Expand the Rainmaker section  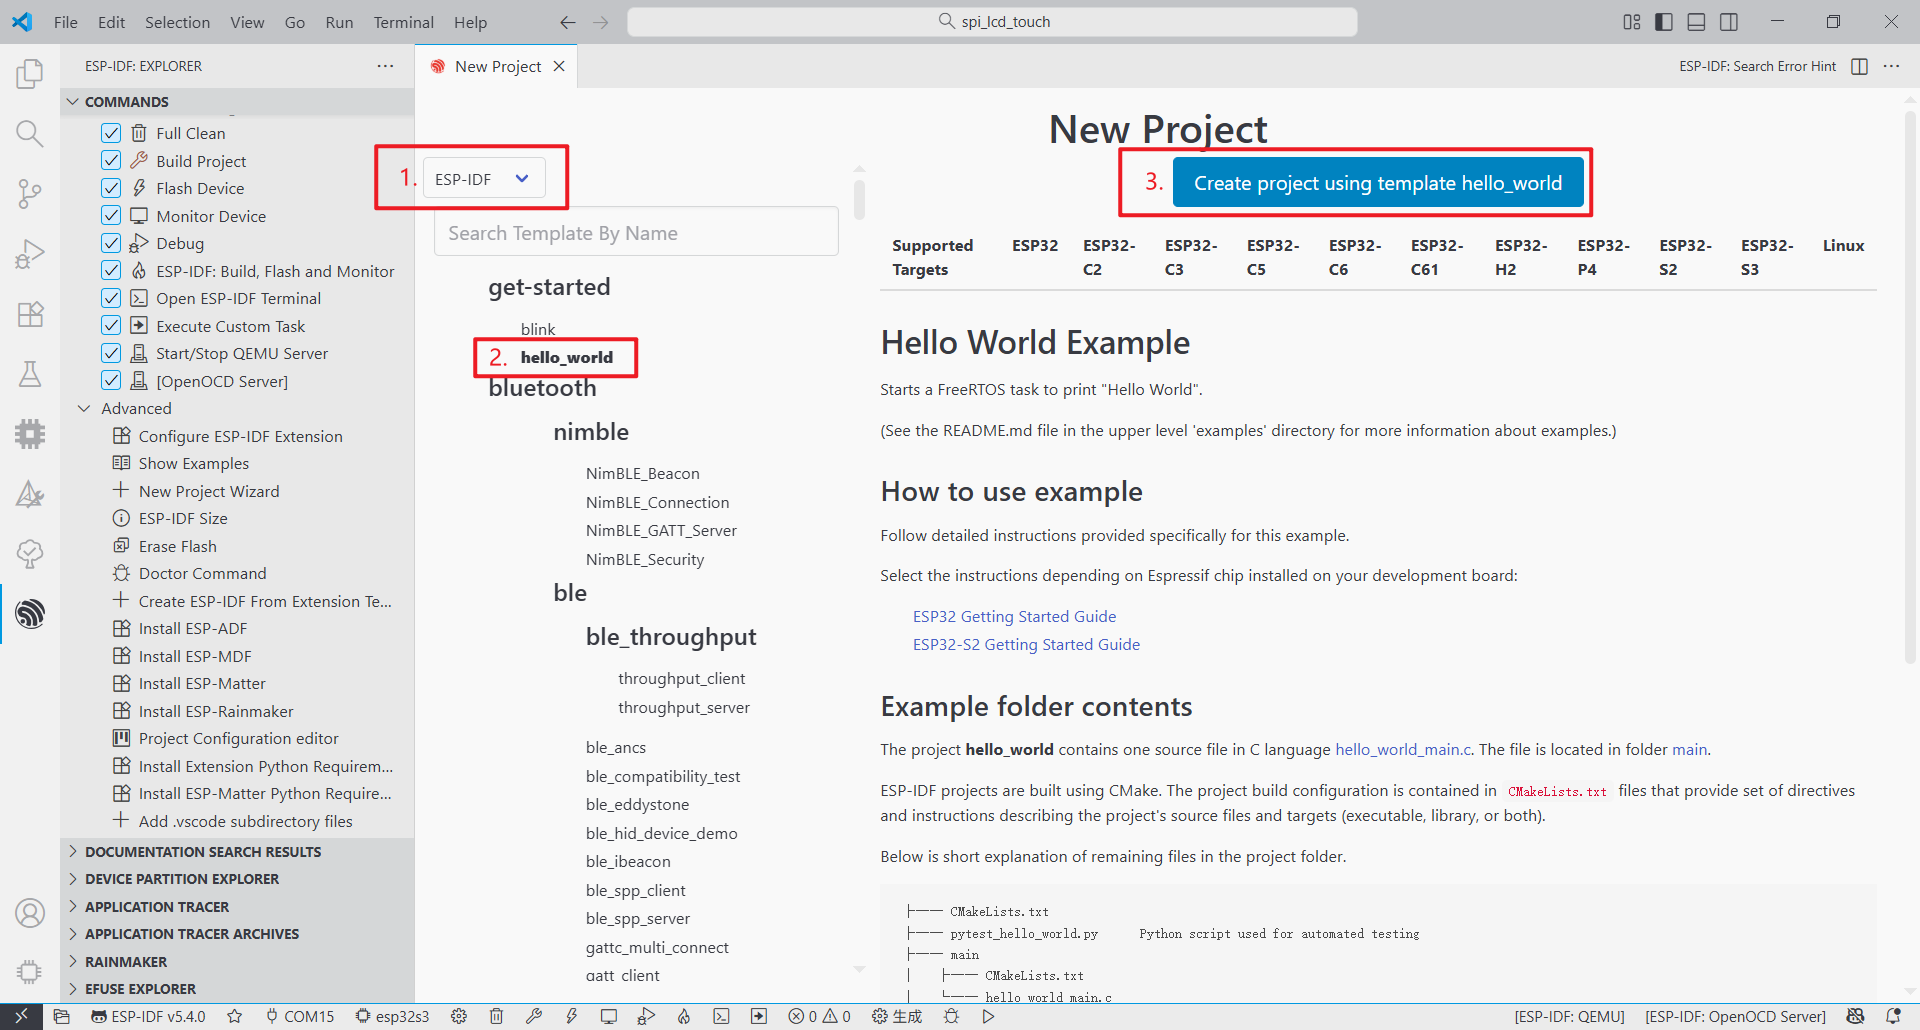pos(237,962)
